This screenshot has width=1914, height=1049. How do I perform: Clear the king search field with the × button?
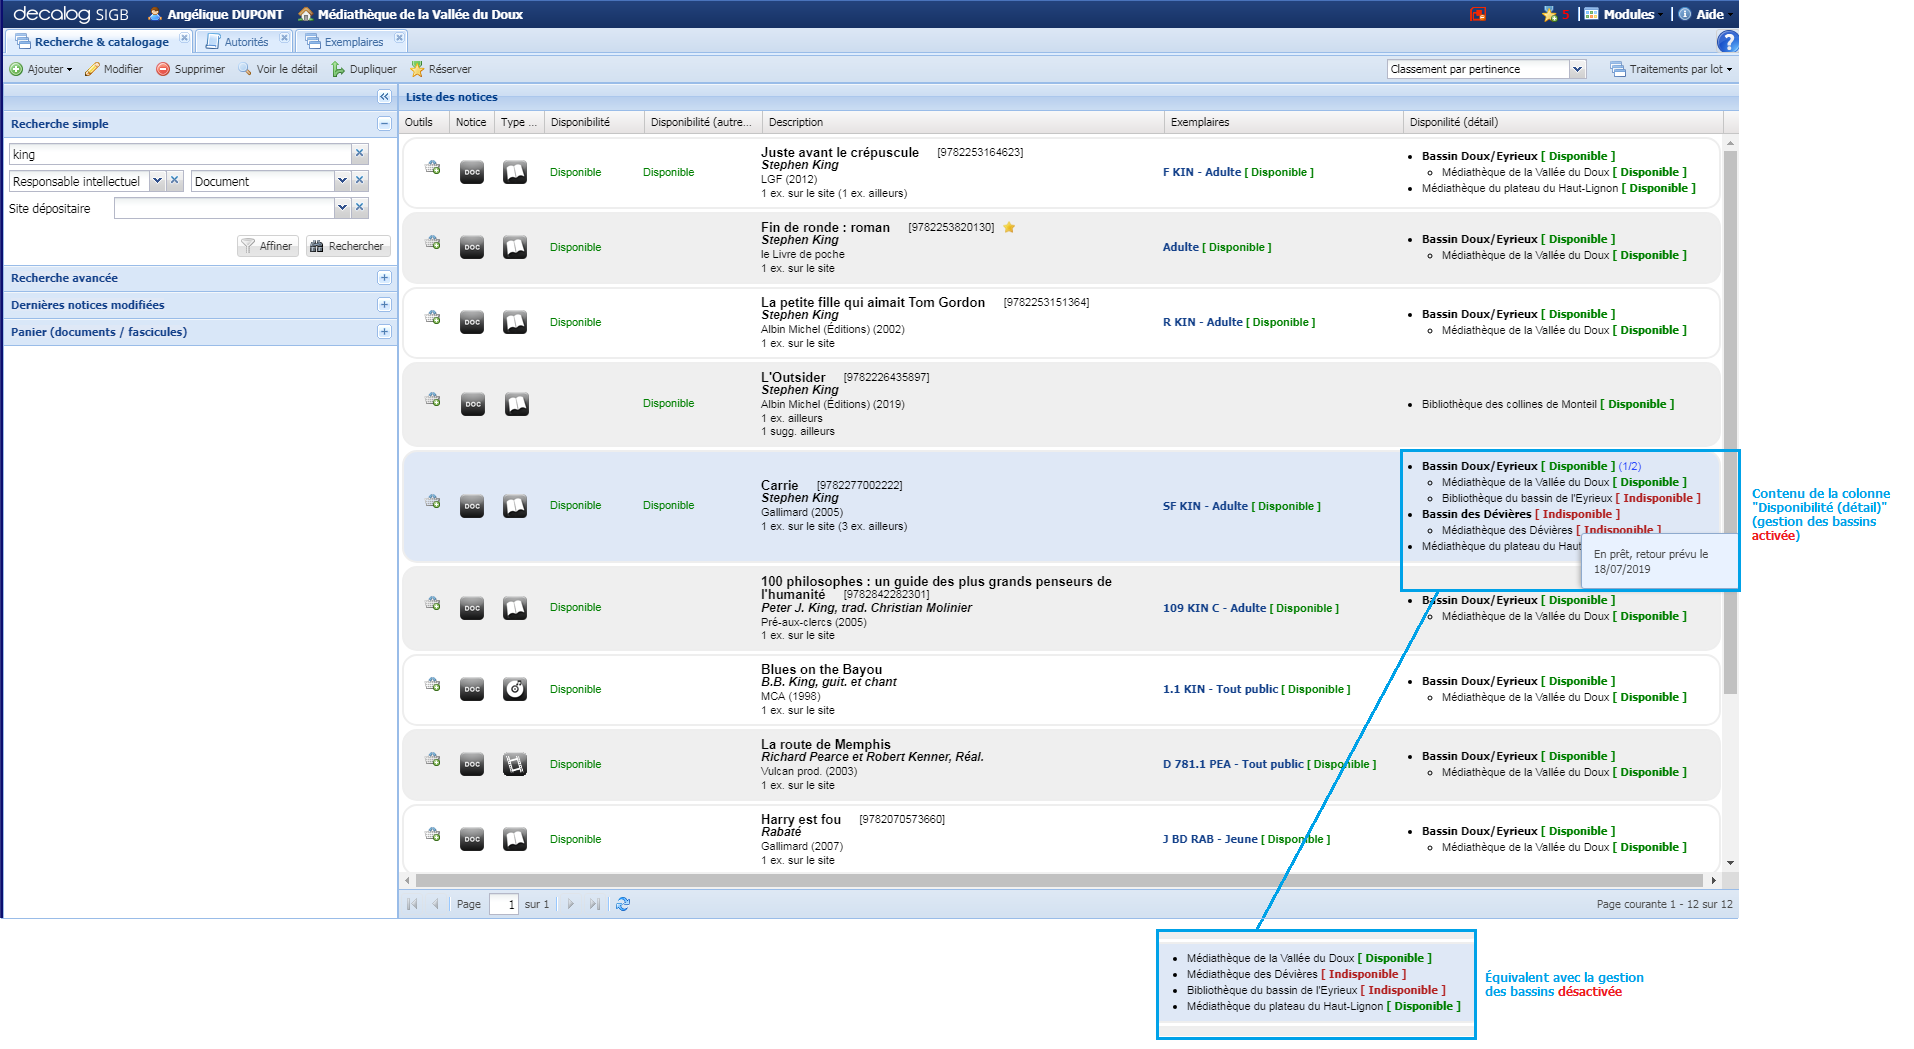tap(359, 154)
